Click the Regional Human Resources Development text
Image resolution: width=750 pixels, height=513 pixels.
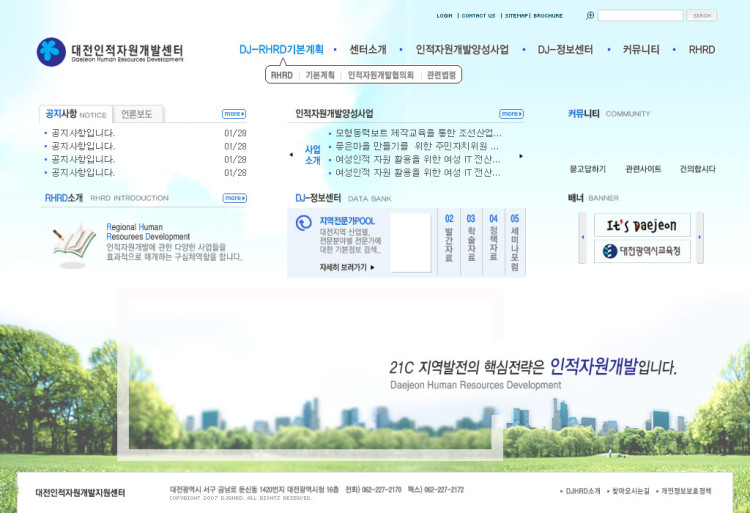[x=148, y=232]
